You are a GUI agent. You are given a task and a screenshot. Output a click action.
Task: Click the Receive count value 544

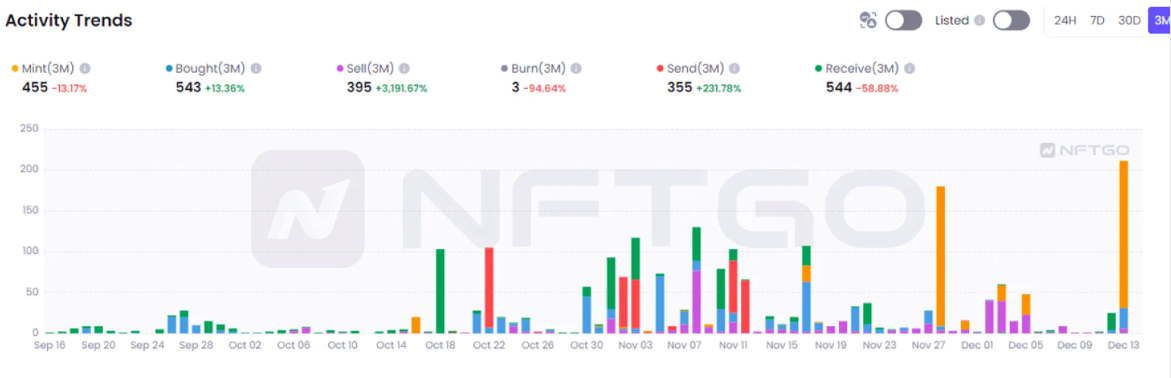click(x=839, y=87)
